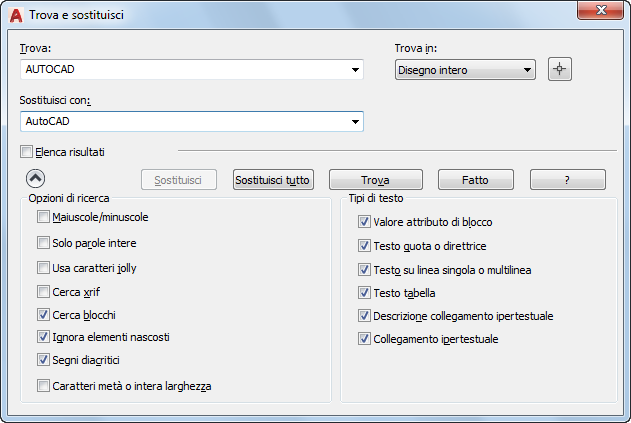The image size is (631, 423).
Task: Click the Trova button
Action: point(376,180)
